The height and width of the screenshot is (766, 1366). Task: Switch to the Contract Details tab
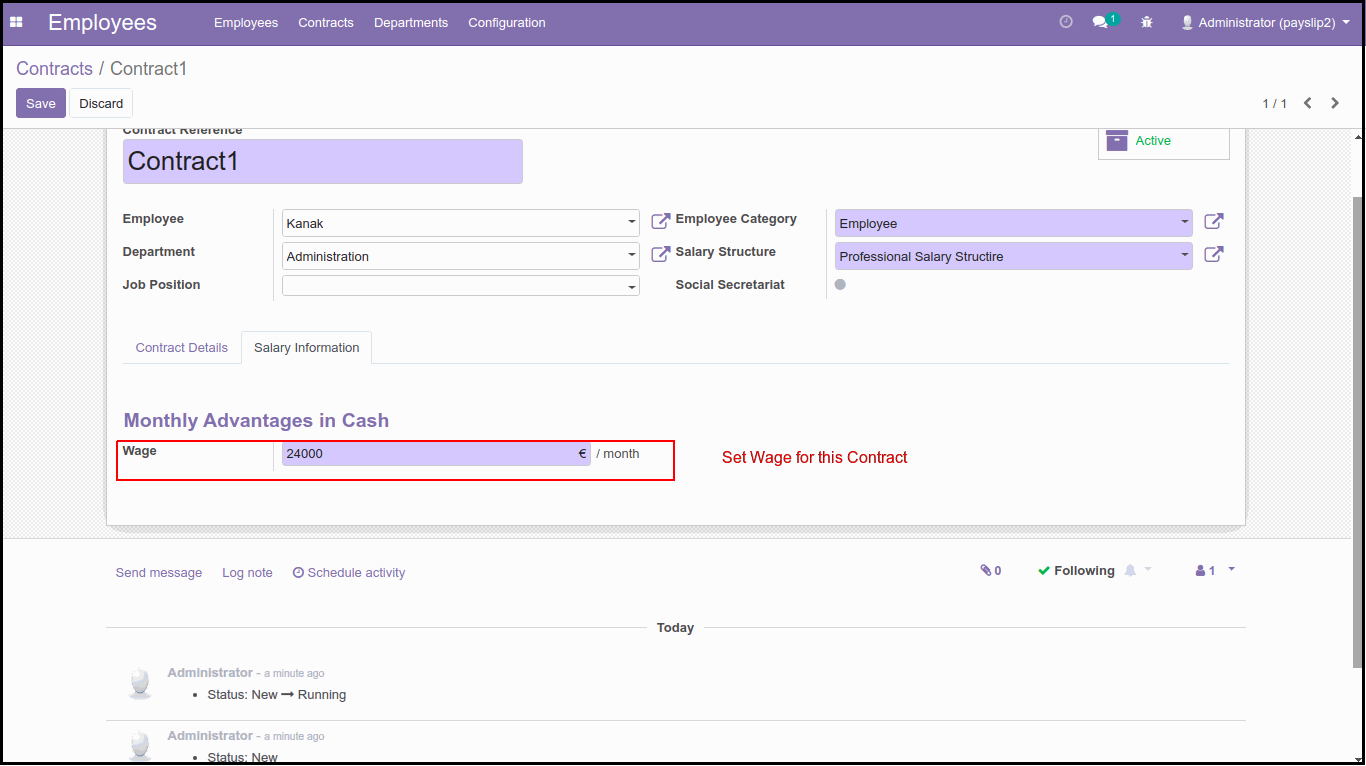click(182, 347)
